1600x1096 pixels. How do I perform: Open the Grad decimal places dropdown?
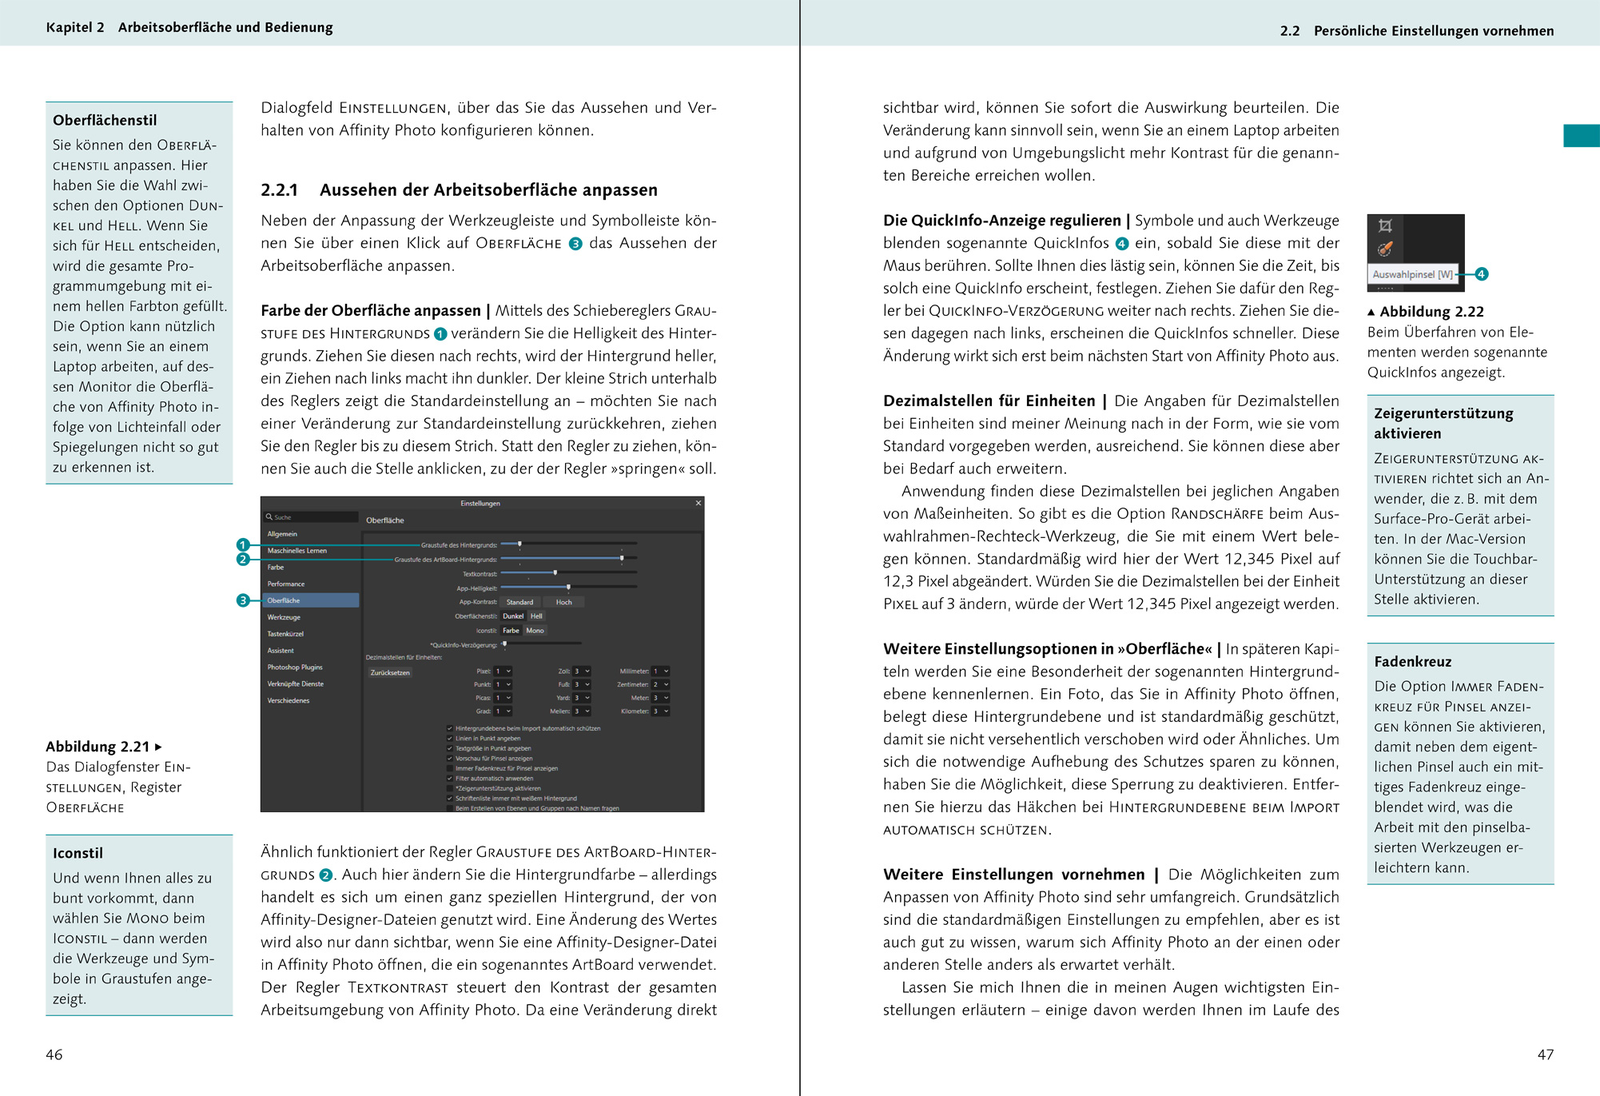[503, 711]
